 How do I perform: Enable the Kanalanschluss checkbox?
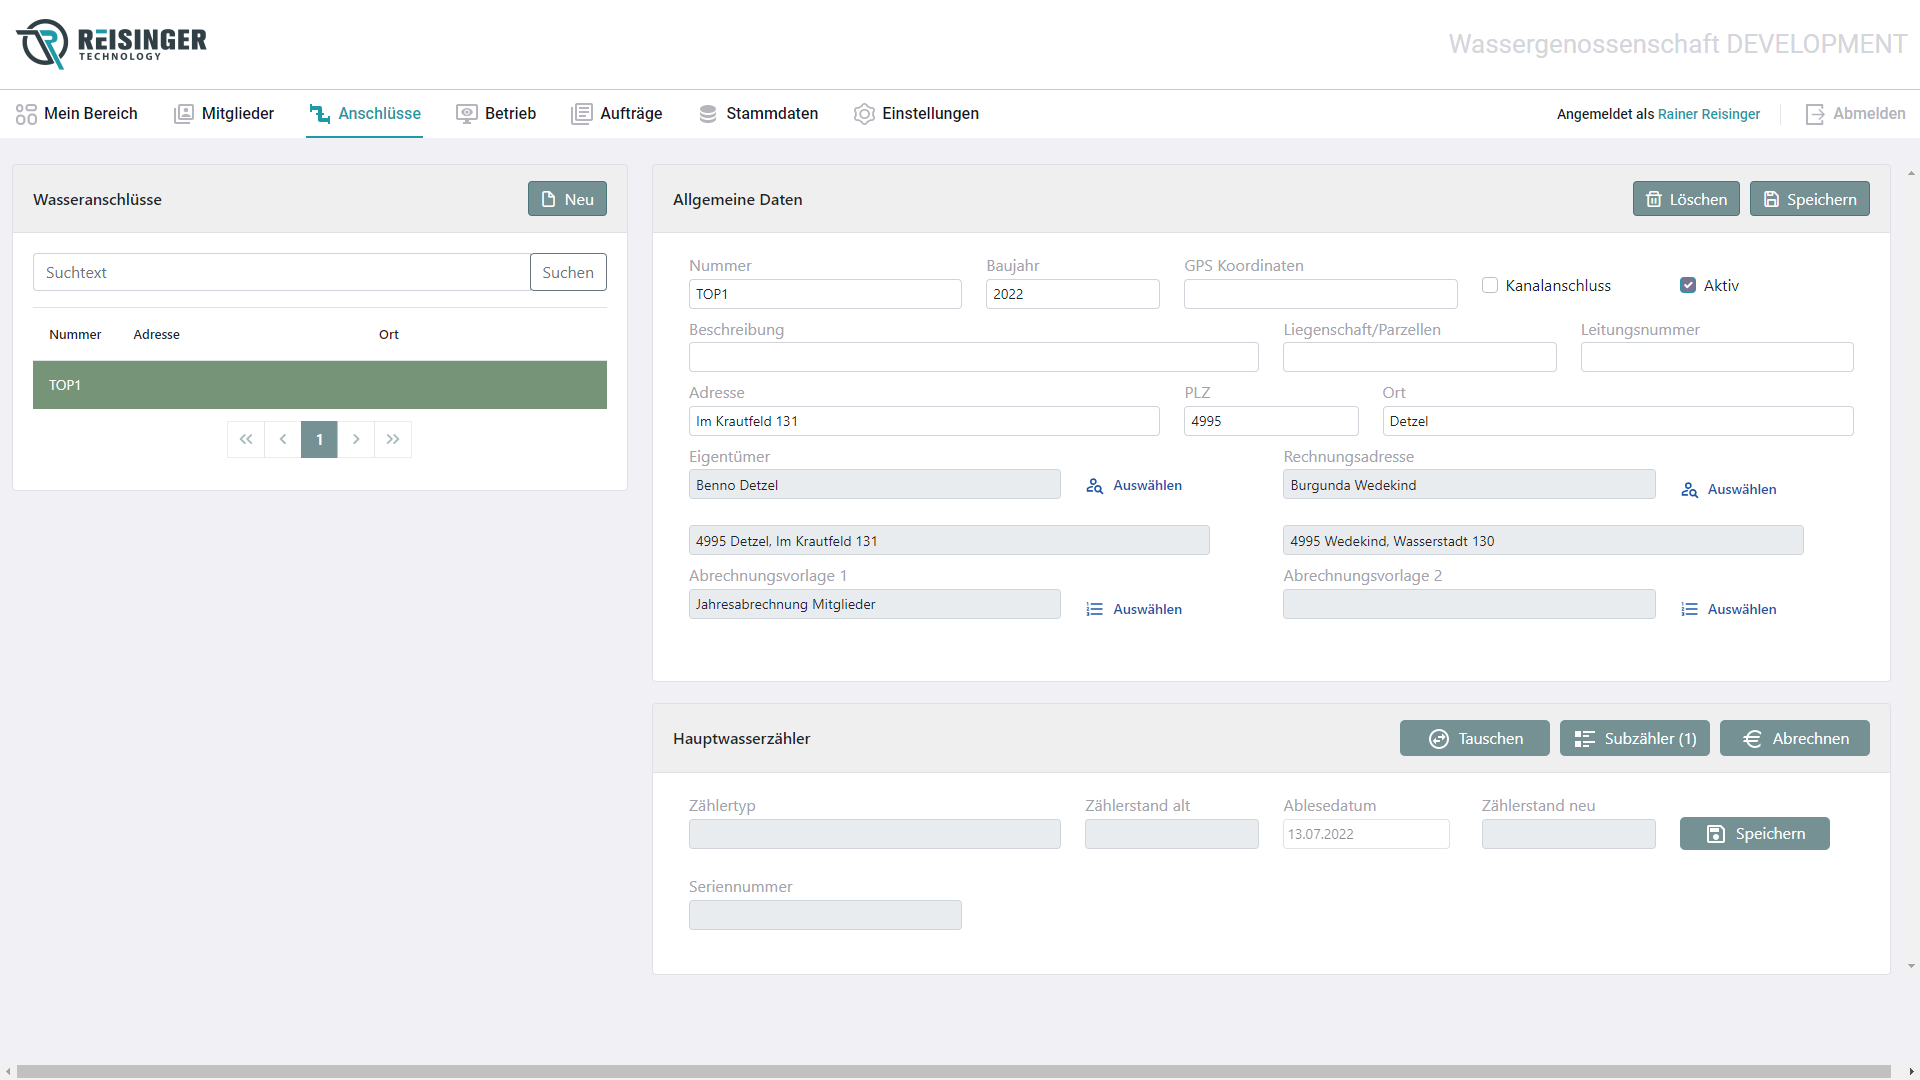tap(1490, 285)
